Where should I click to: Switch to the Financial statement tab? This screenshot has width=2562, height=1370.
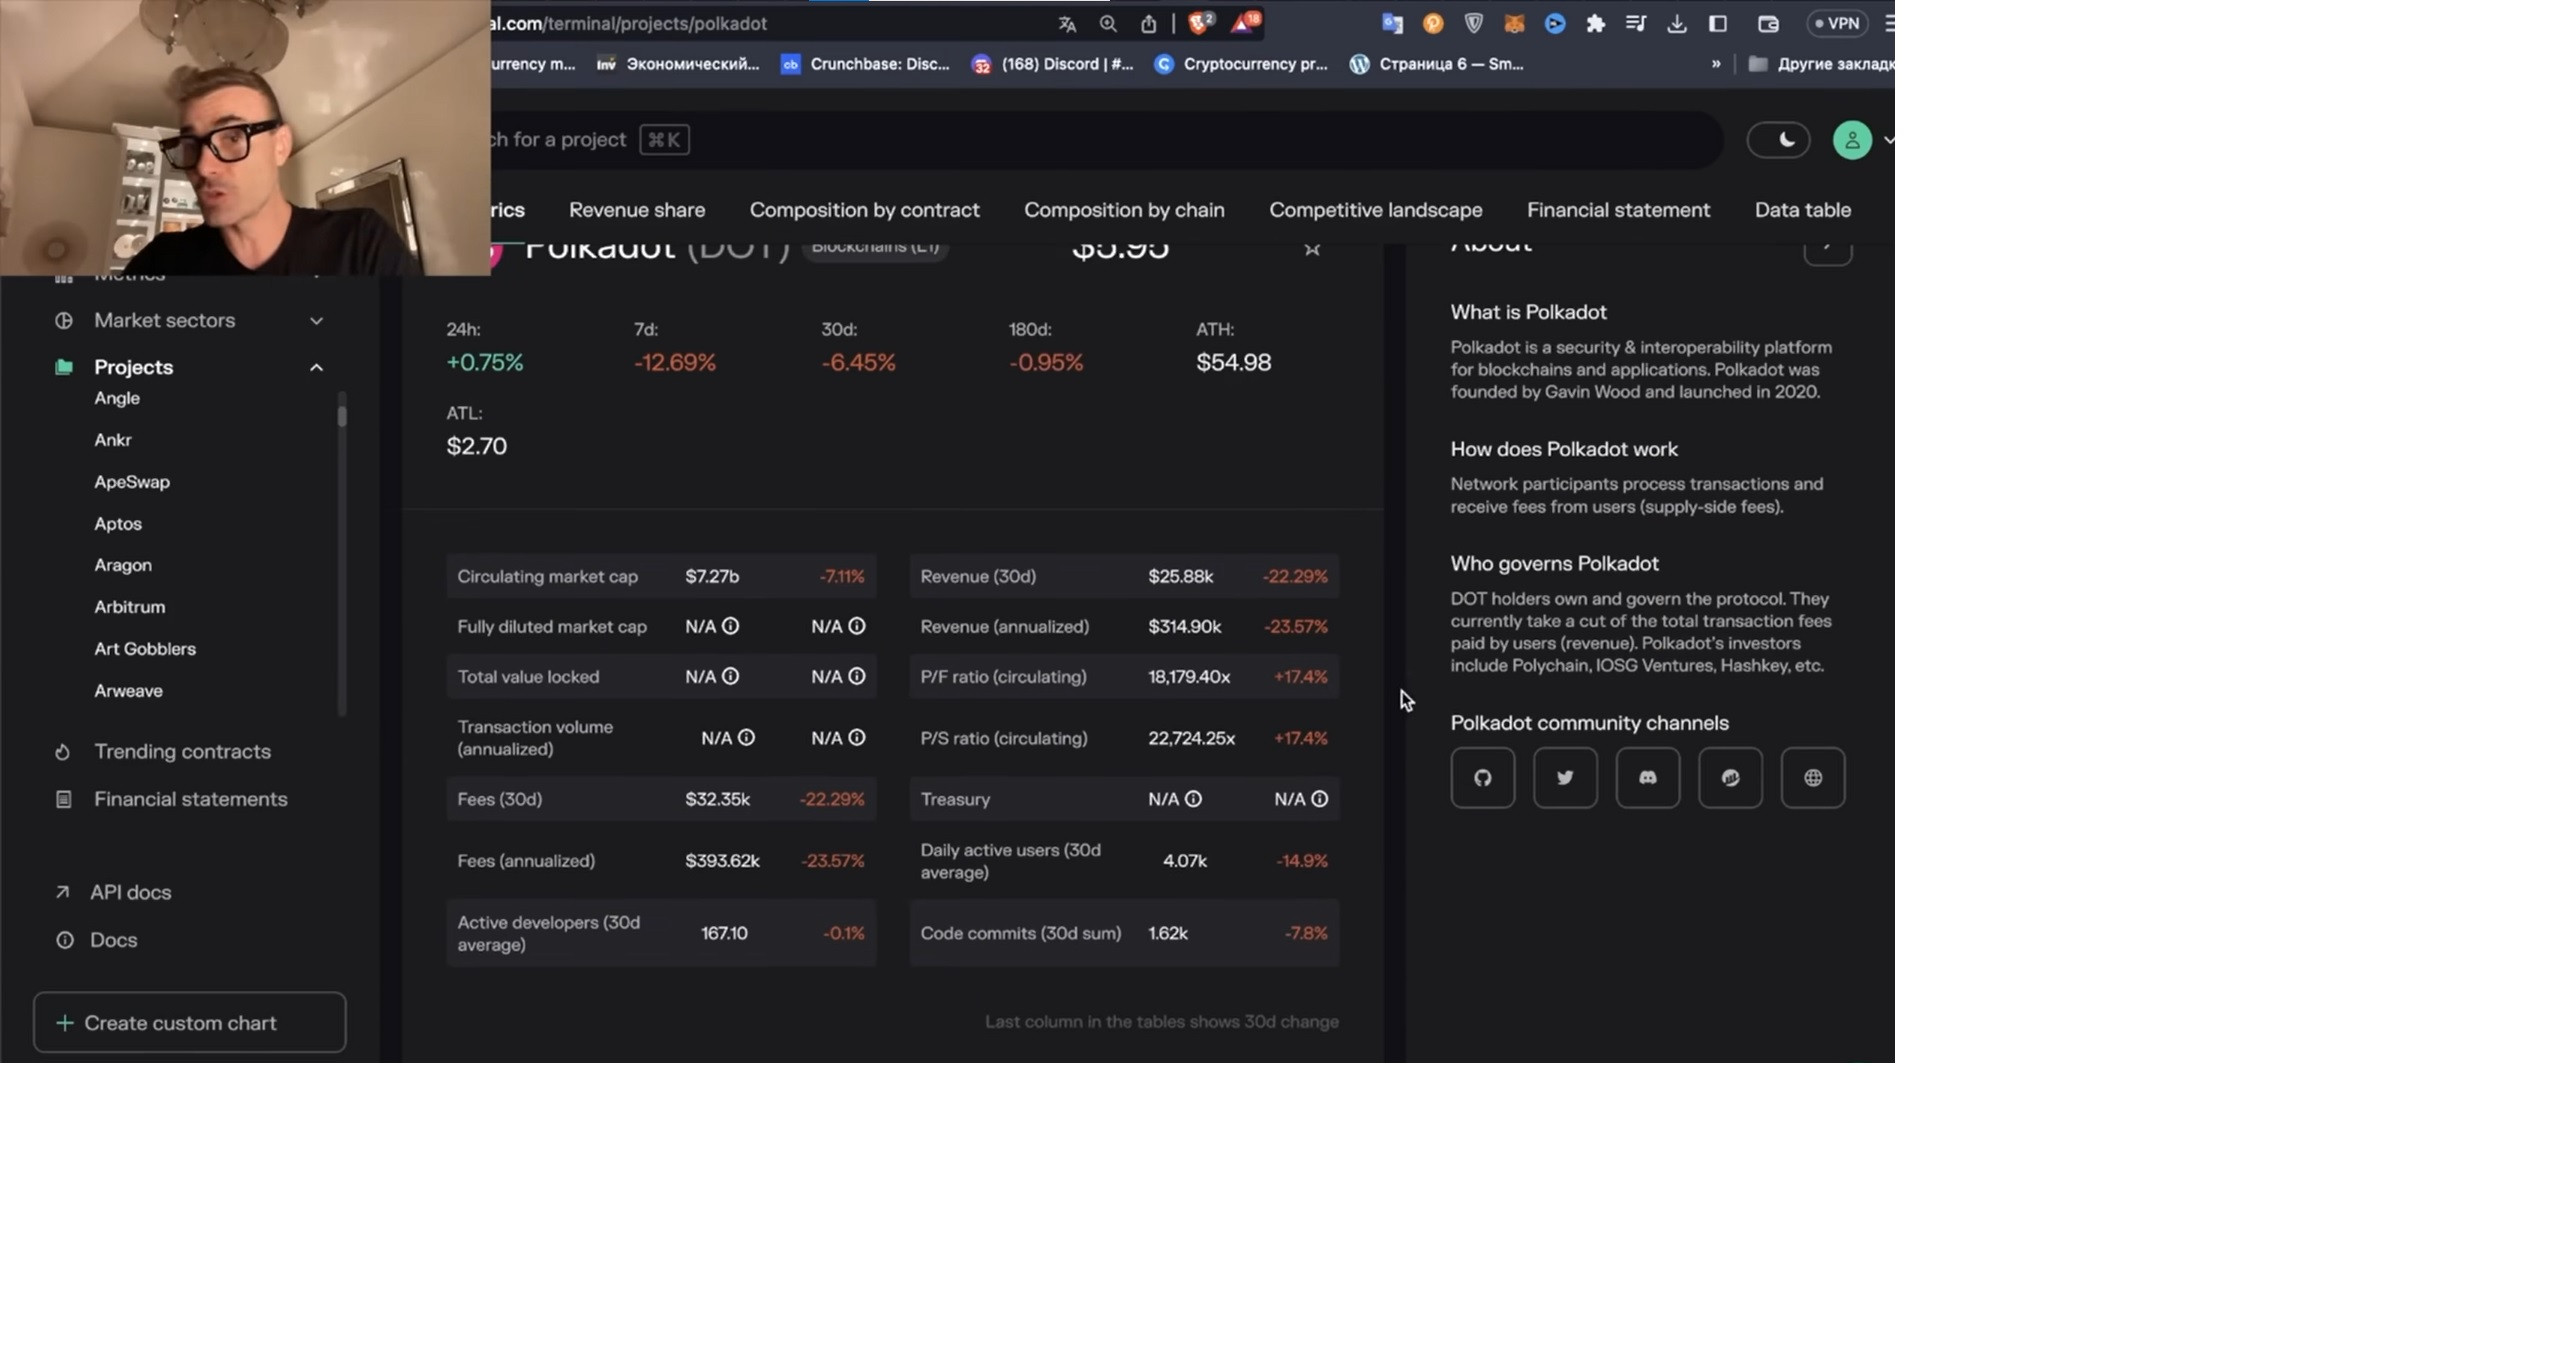pos(1618,210)
